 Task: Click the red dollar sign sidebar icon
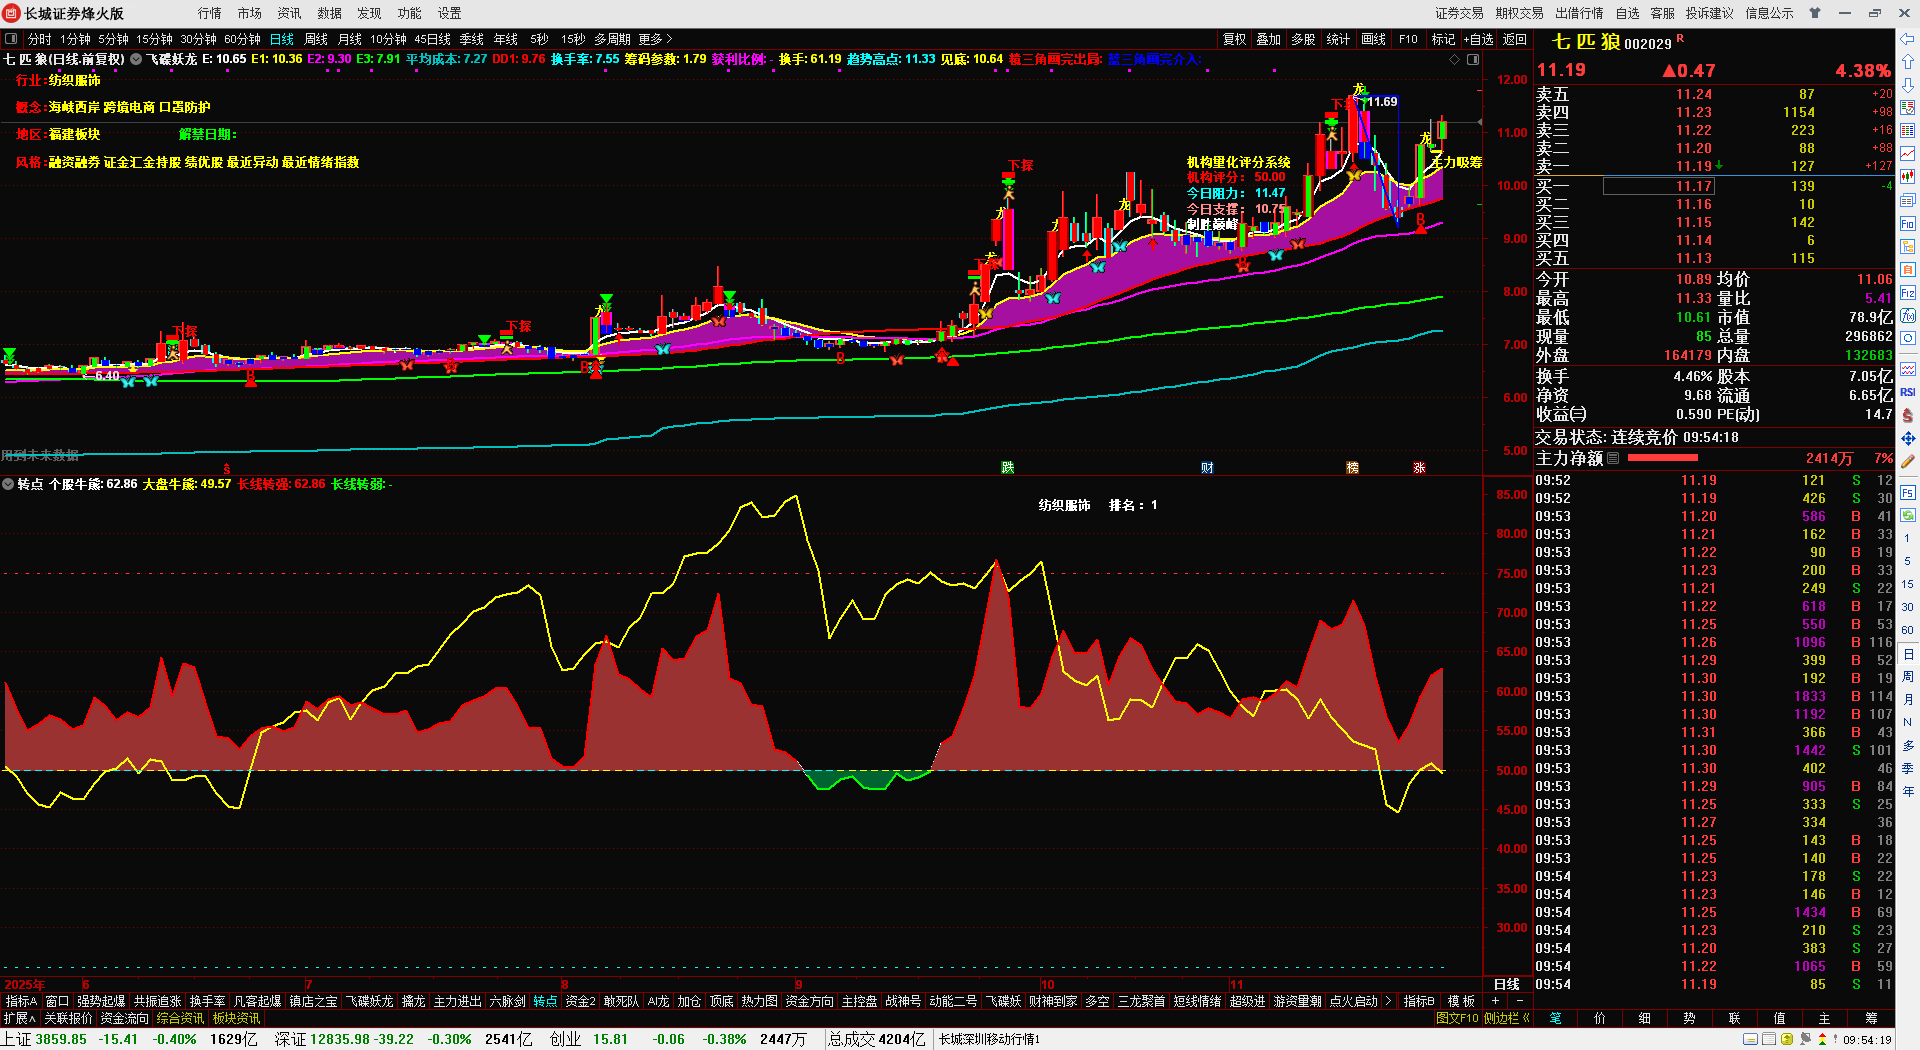[x=1908, y=415]
